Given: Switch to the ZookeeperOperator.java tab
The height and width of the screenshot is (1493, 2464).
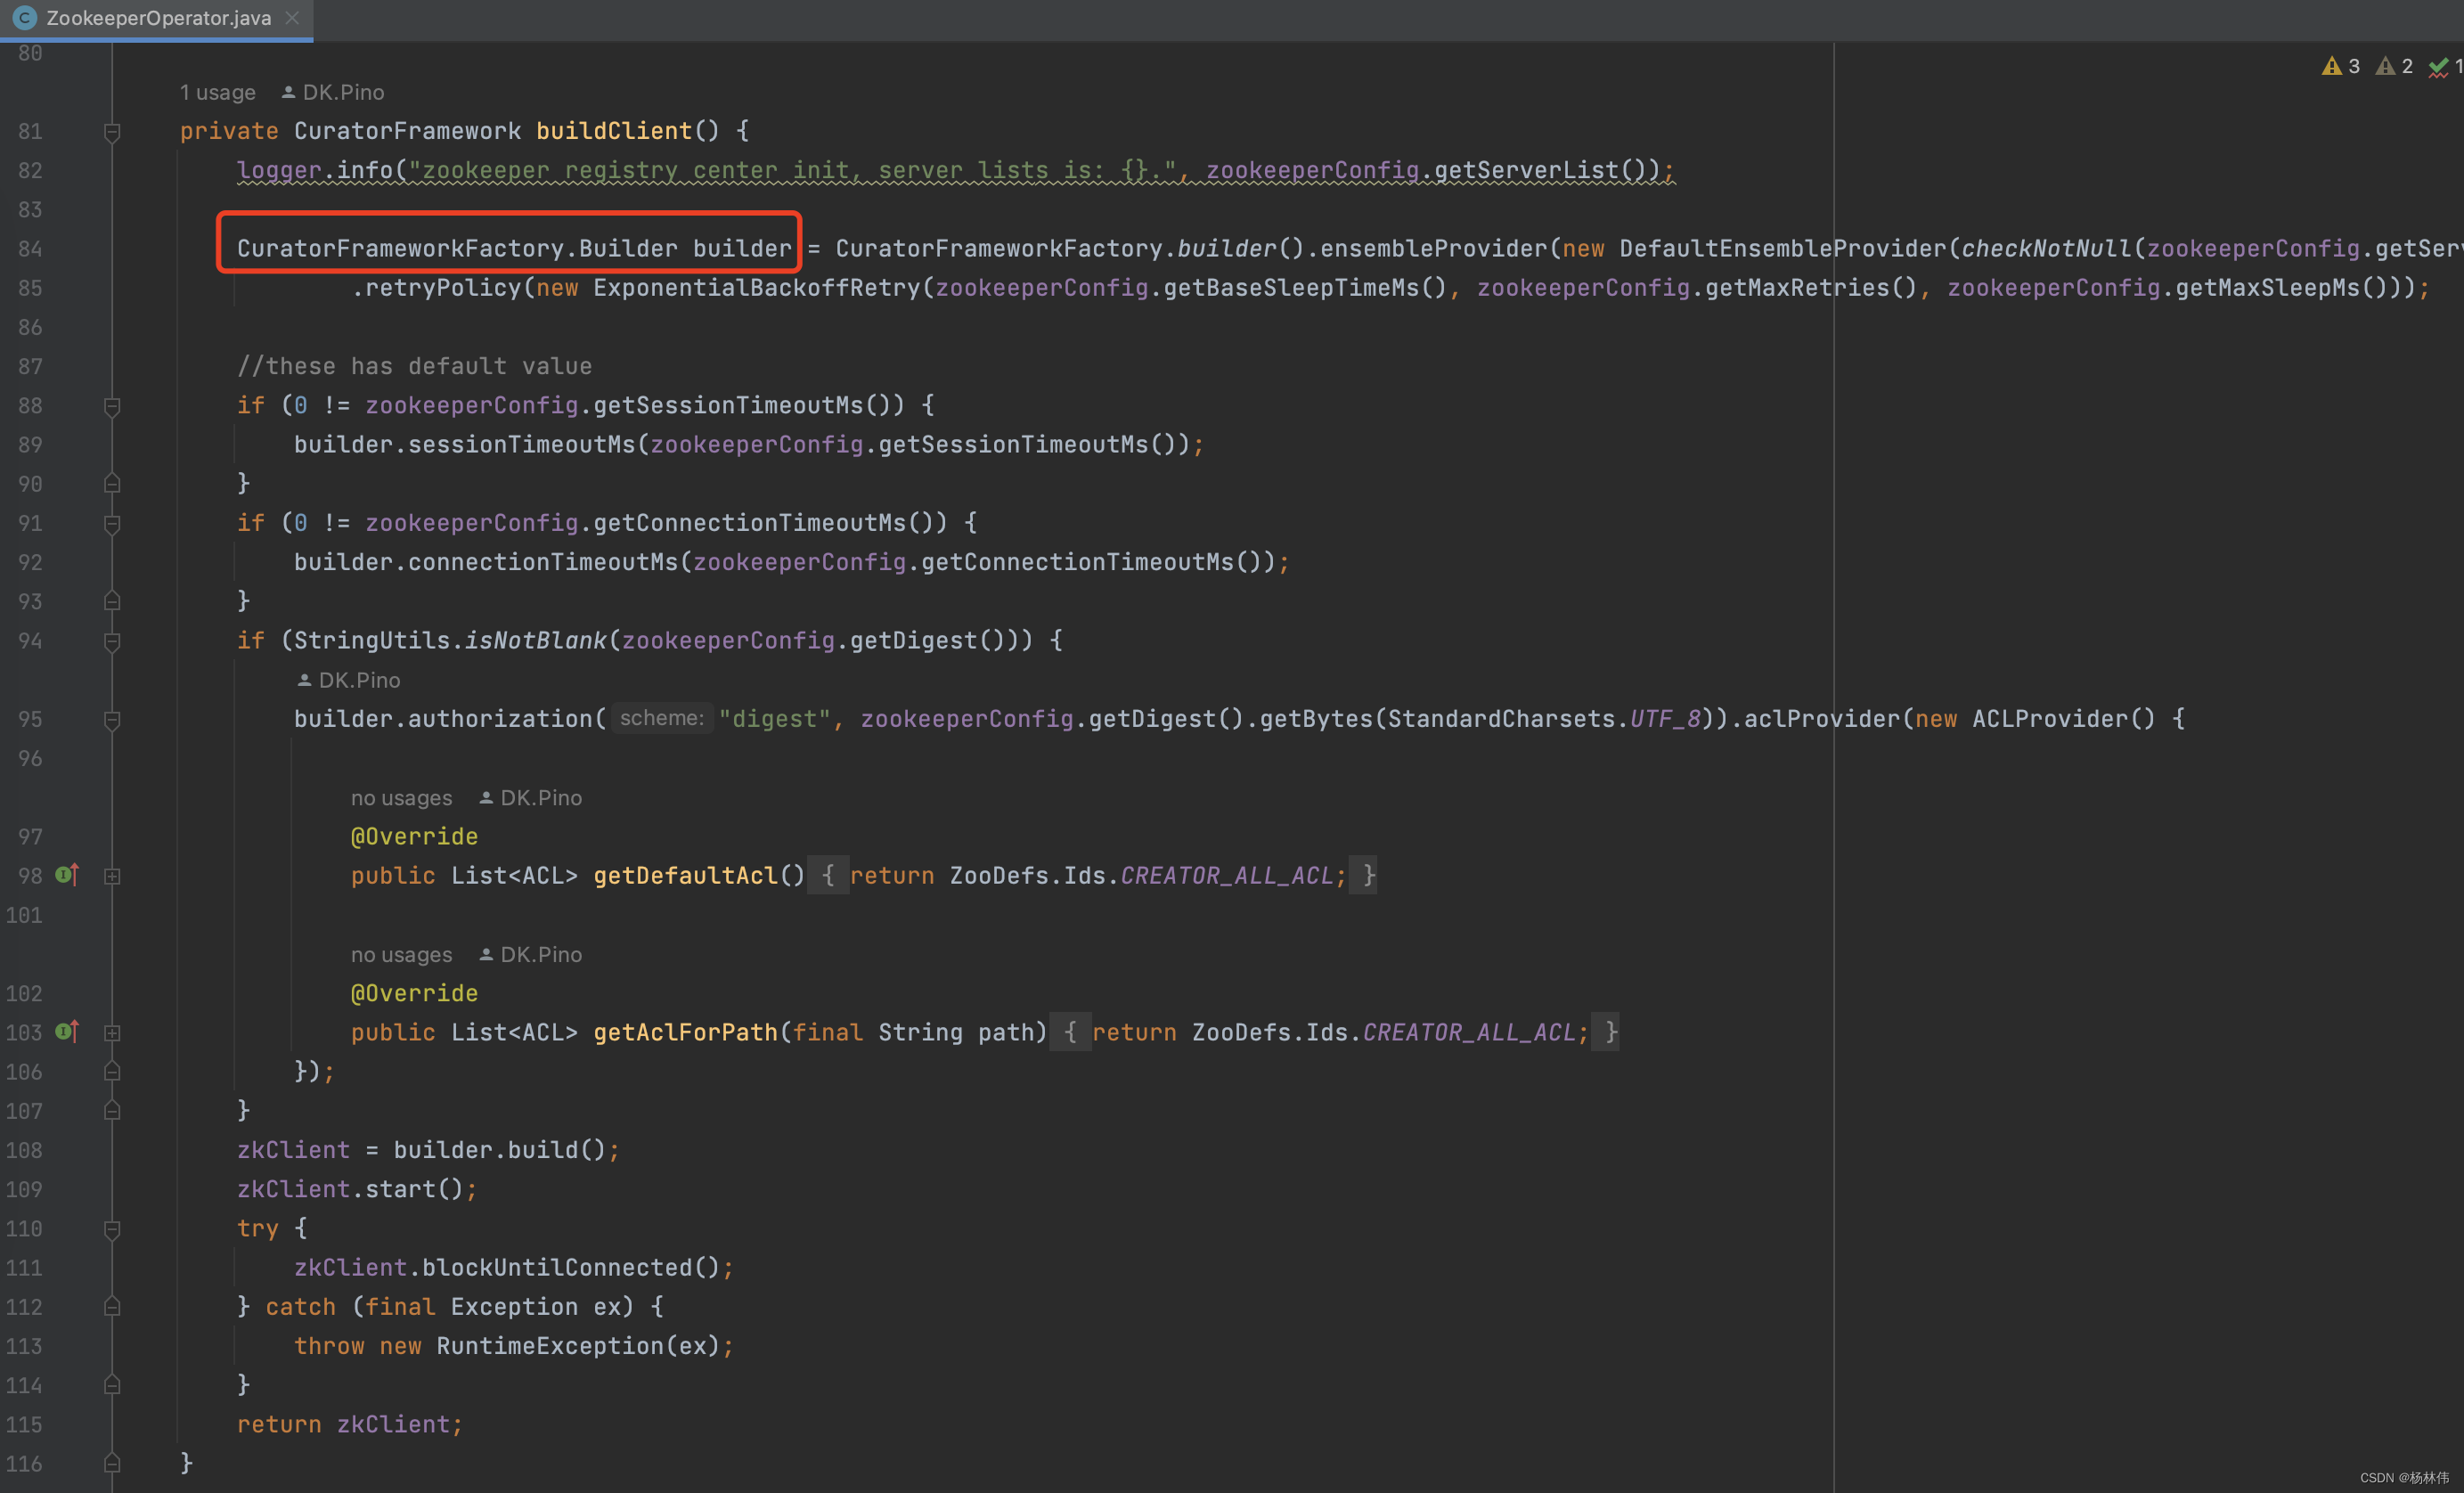Looking at the screenshot, I should pyautogui.click(x=158, y=18).
